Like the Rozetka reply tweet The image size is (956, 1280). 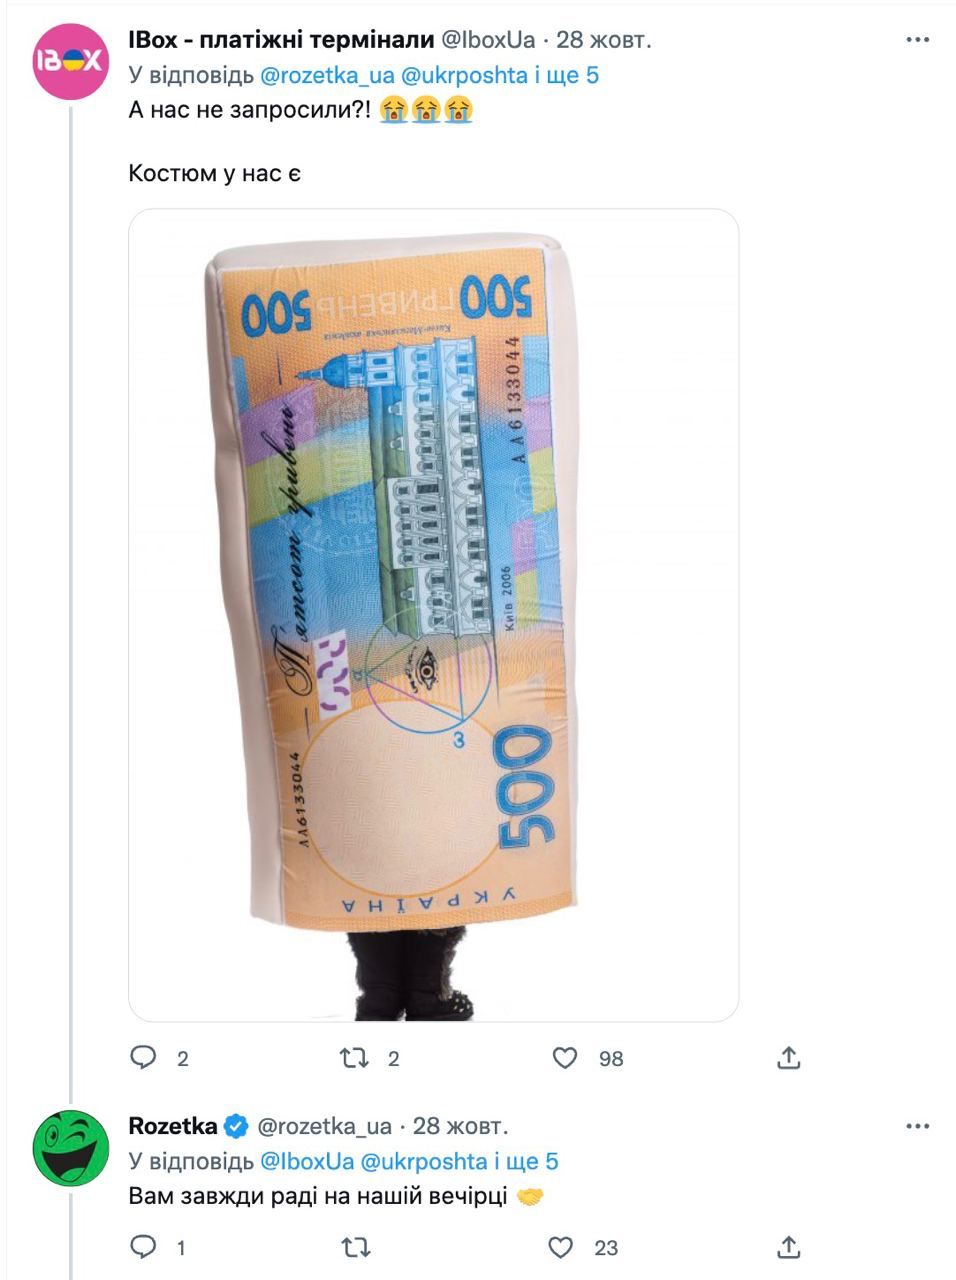pos(562,1246)
